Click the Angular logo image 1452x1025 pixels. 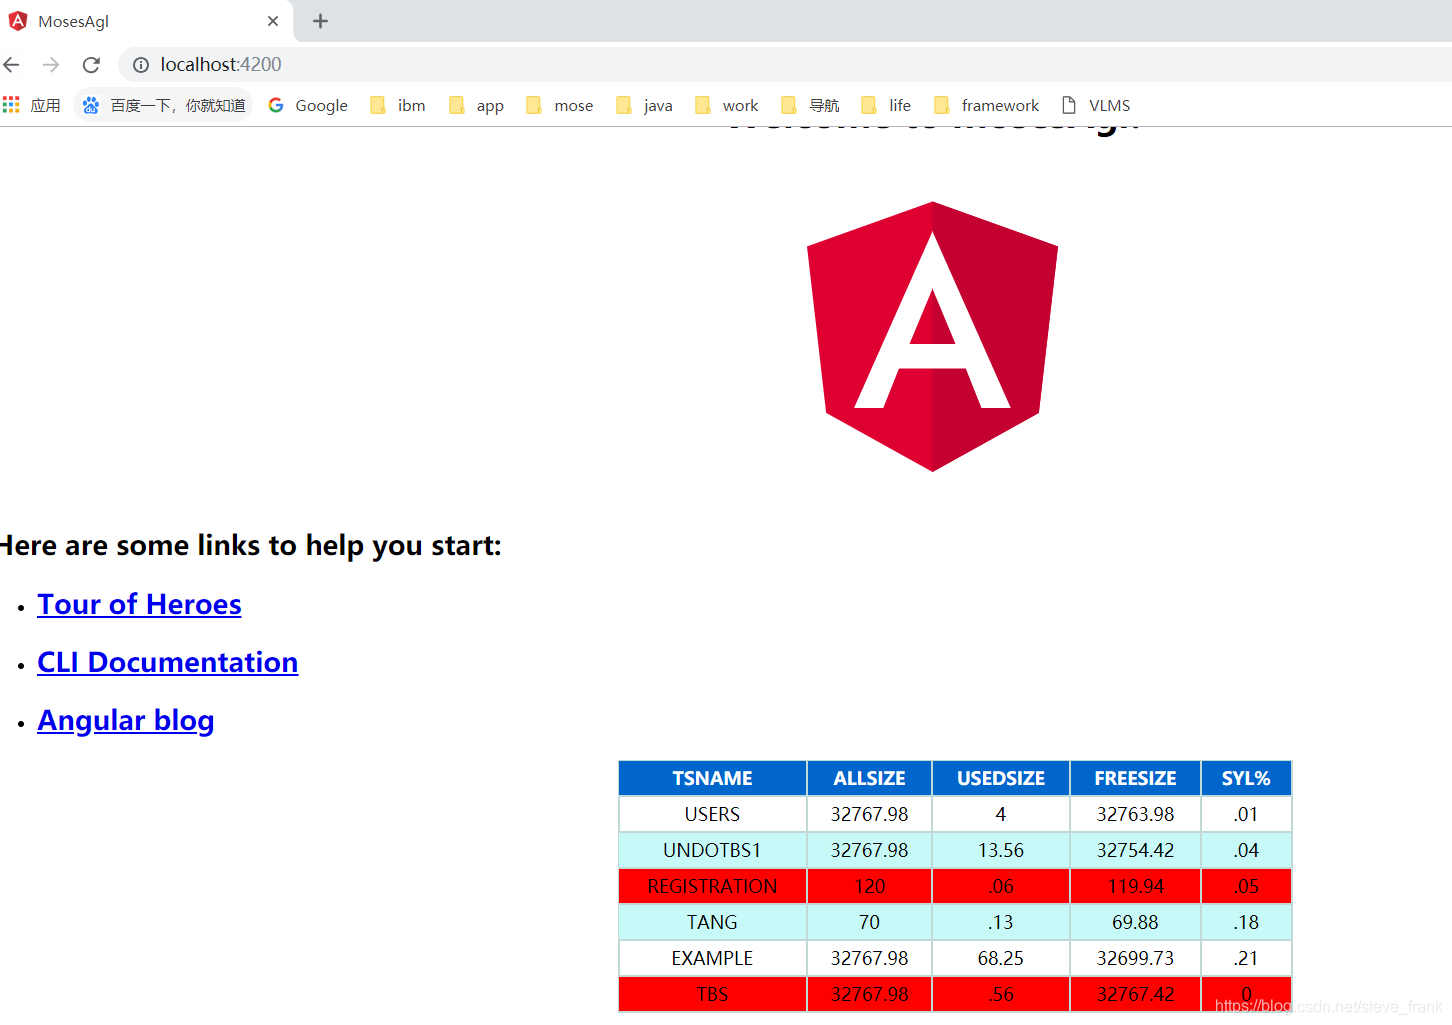(x=932, y=336)
